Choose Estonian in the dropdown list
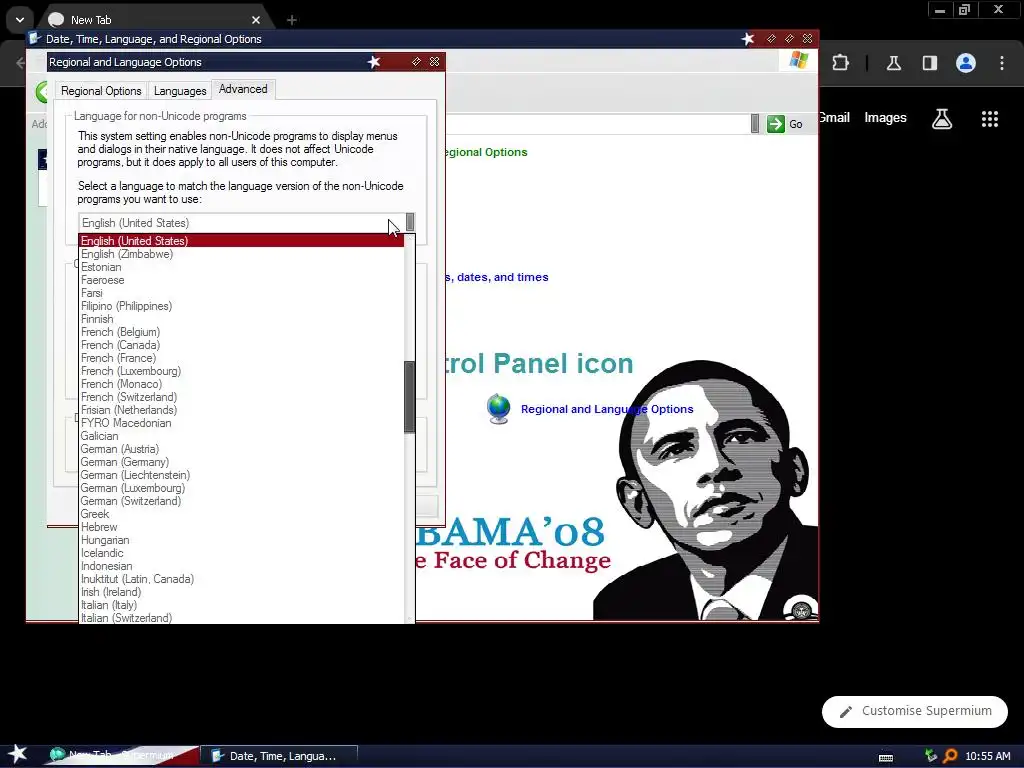The image size is (1024, 768). [x=241, y=267]
